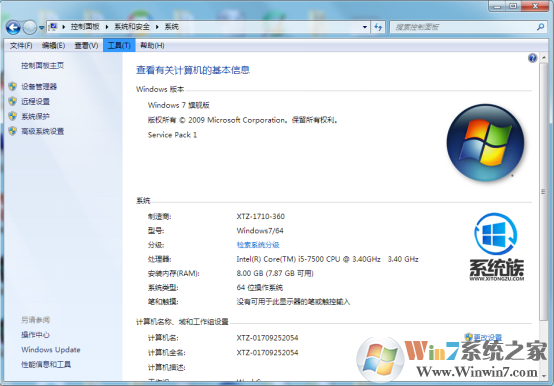Click the 更改设置 link
Screen dimensions: 554x386
coord(488,337)
